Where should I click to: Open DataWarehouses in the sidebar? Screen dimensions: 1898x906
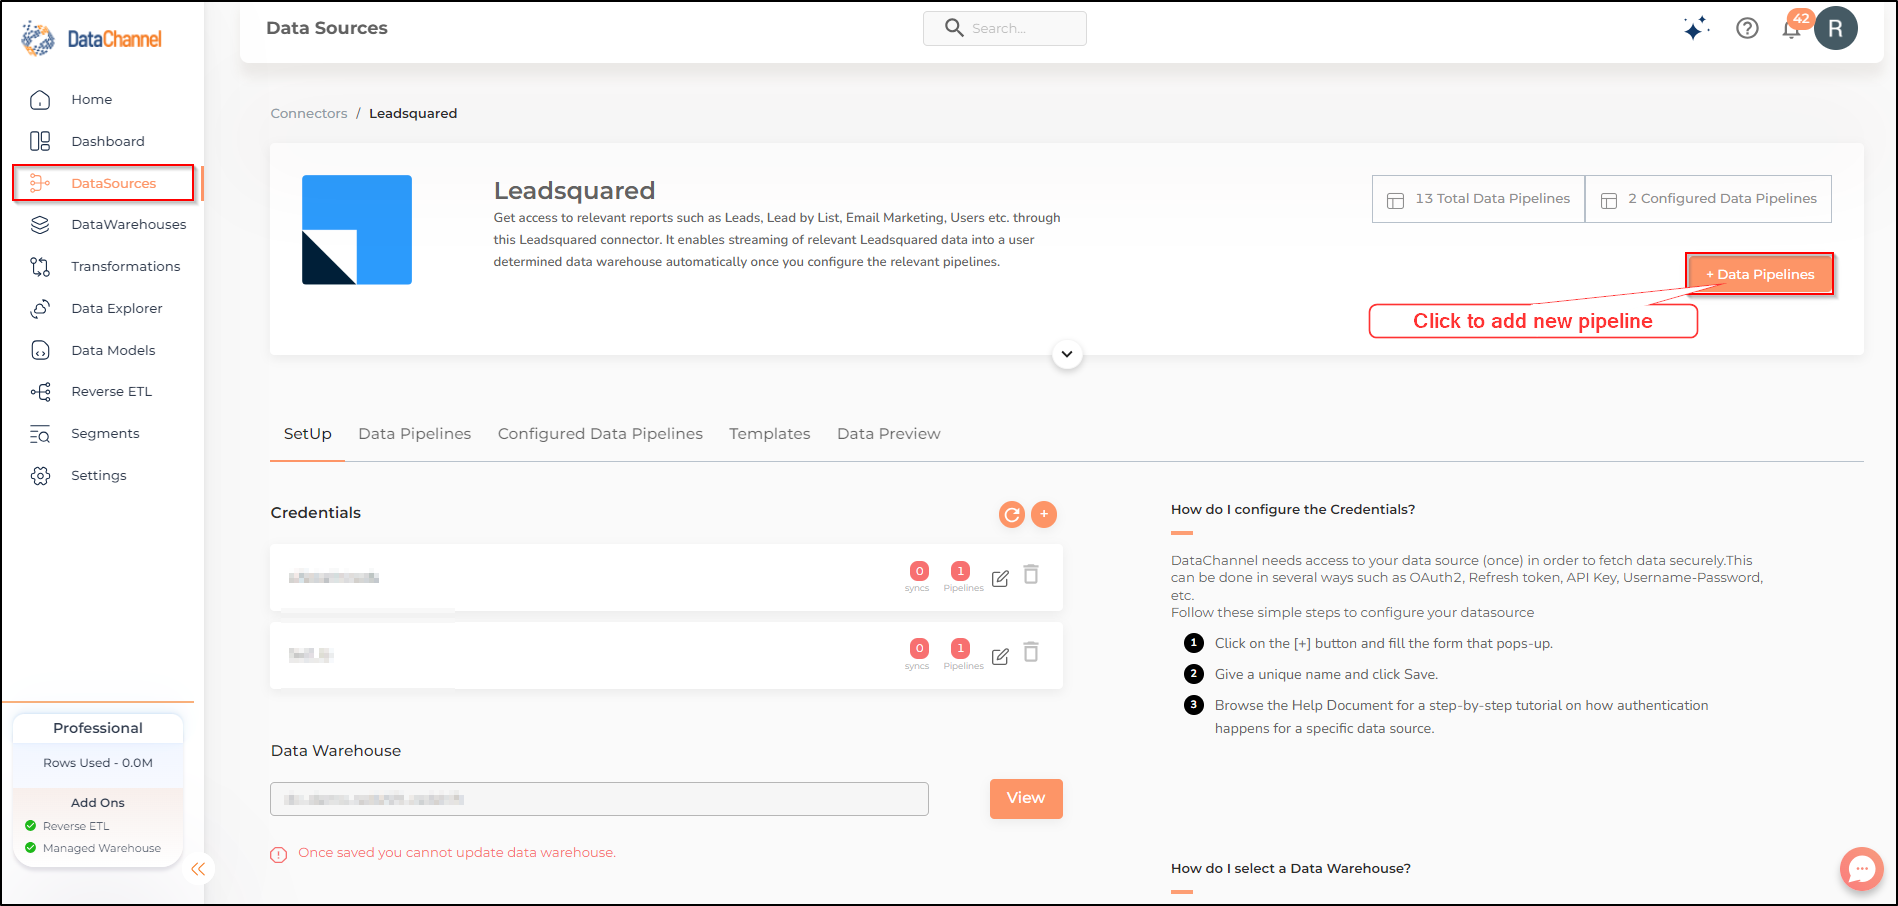(x=129, y=225)
